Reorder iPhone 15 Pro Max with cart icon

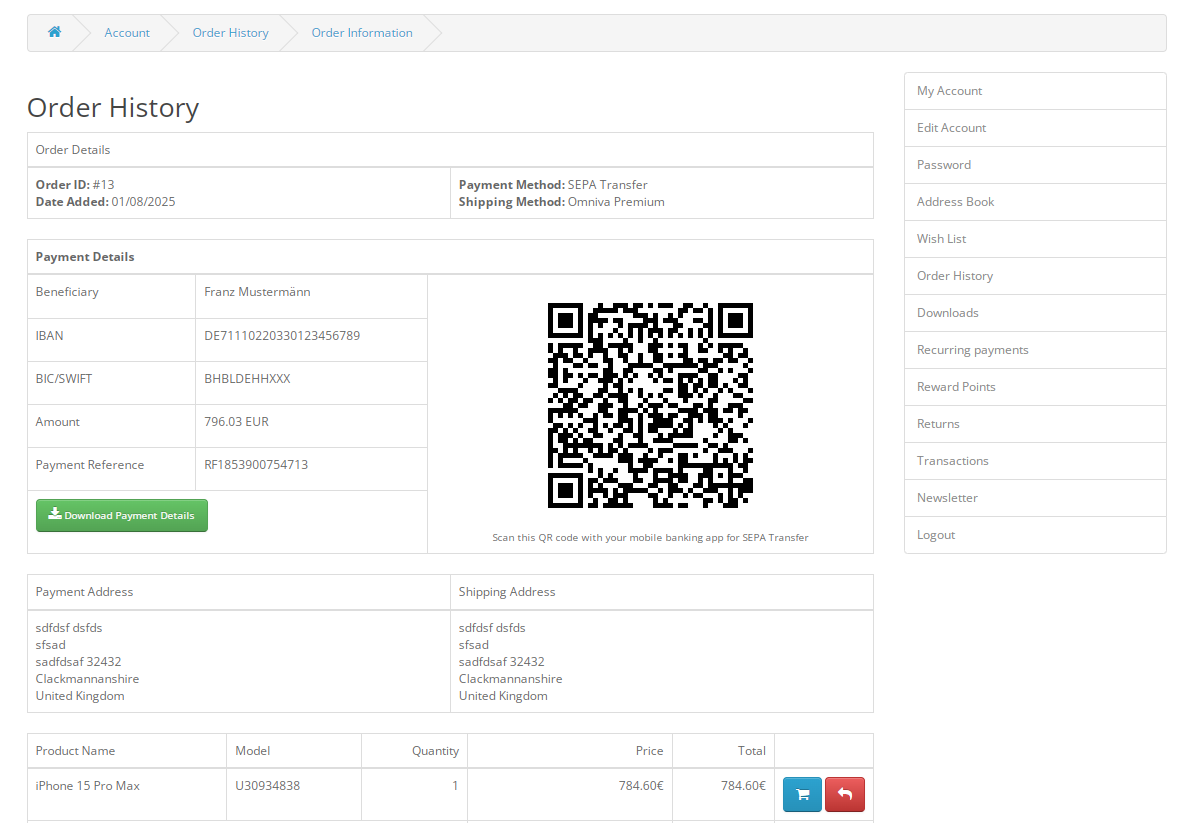click(x=802, y=794)
